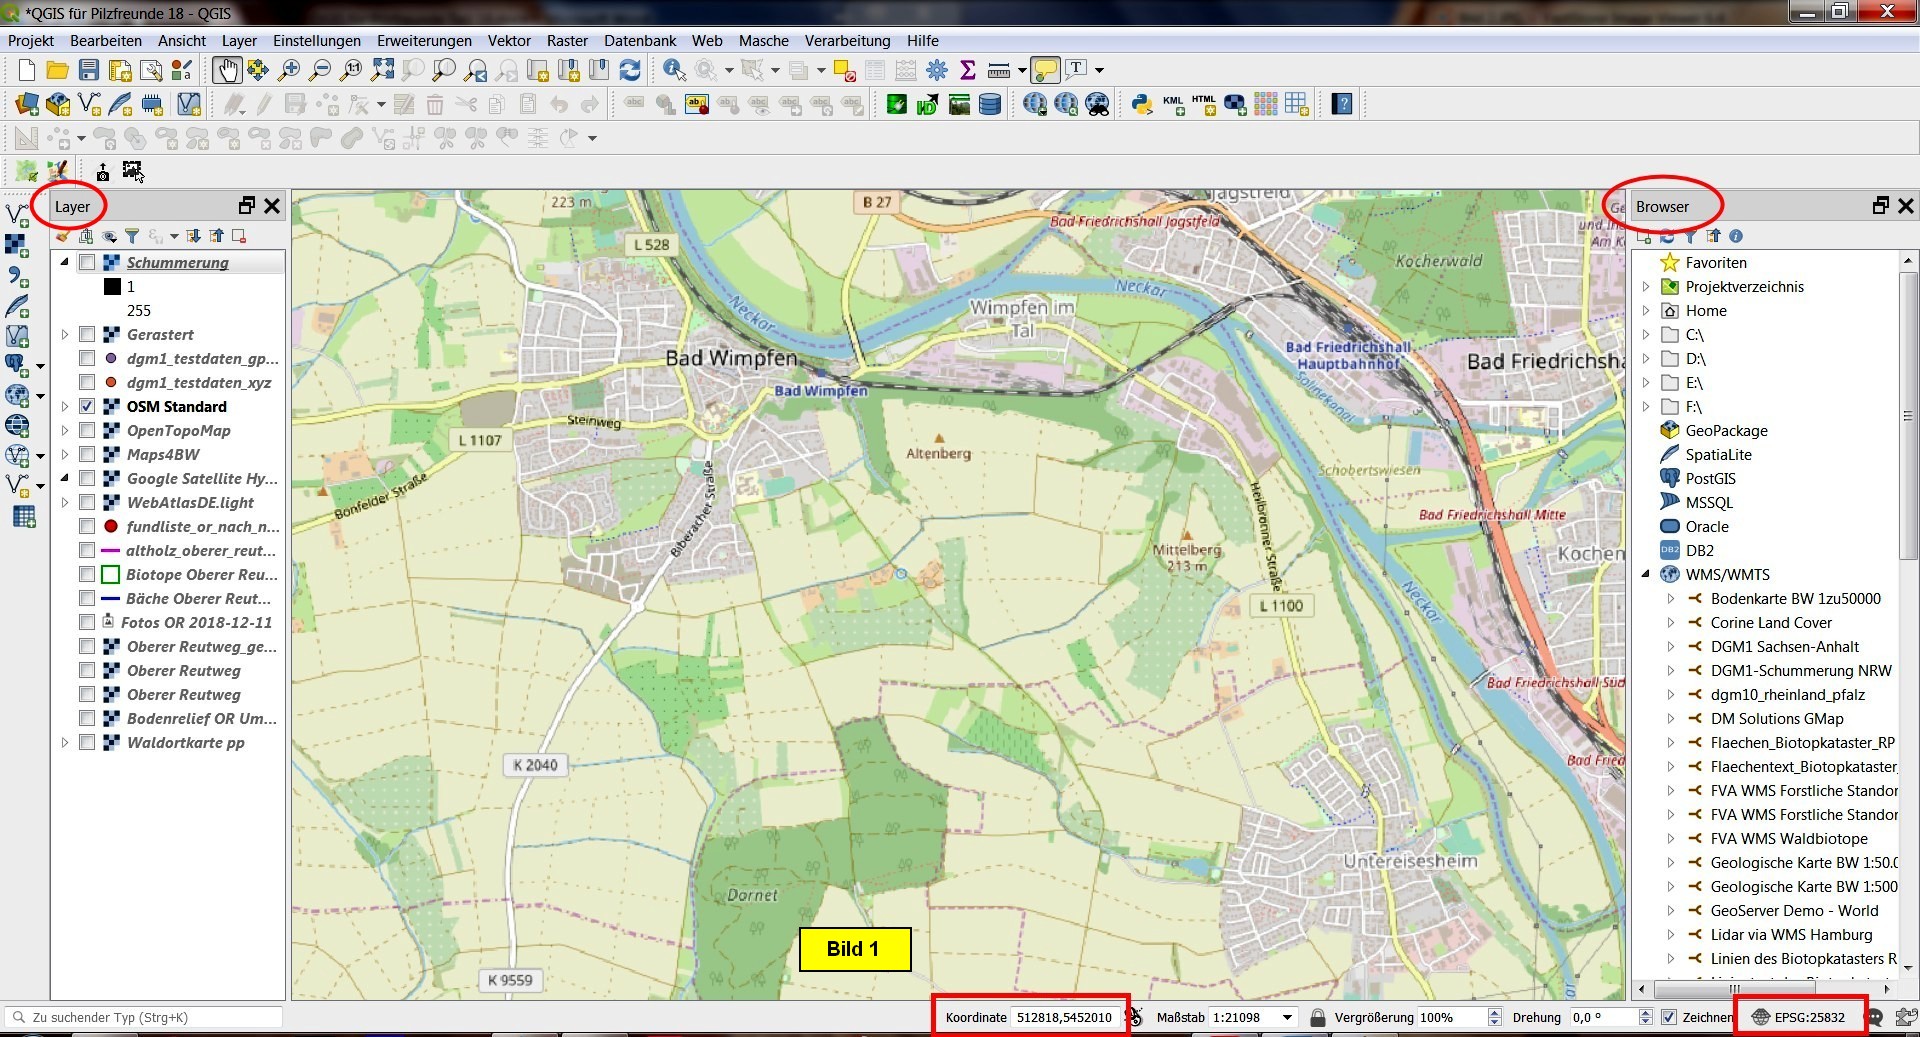Image resolution: width=1920 pixels, height=1037 pixels.
Task: Expand the Waldortkarte pp layer group
Action: tap(65, 743)
